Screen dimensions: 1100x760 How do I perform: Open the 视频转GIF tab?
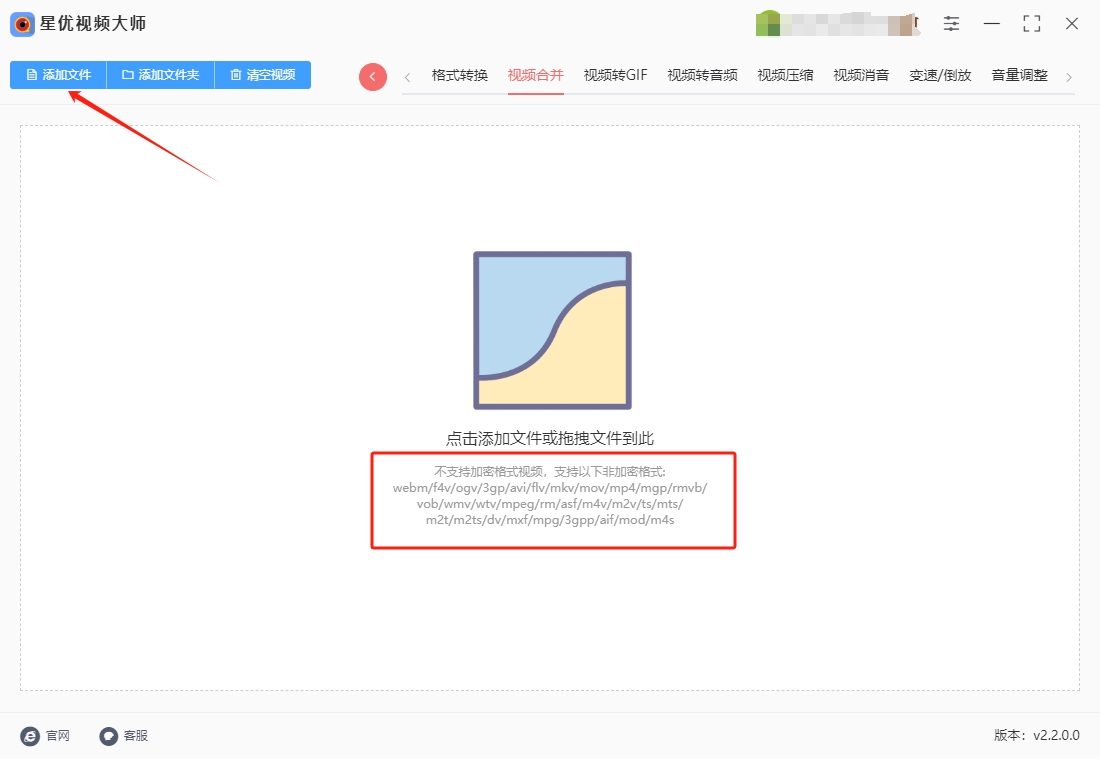tap(615, 75)
